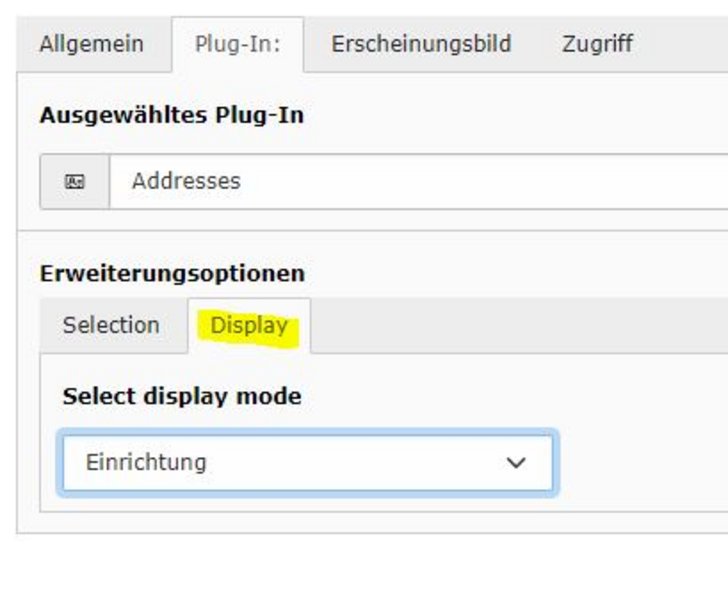728x600 pixels.
Task: Click the Select display mode label
Action: [x=181, y=396]
